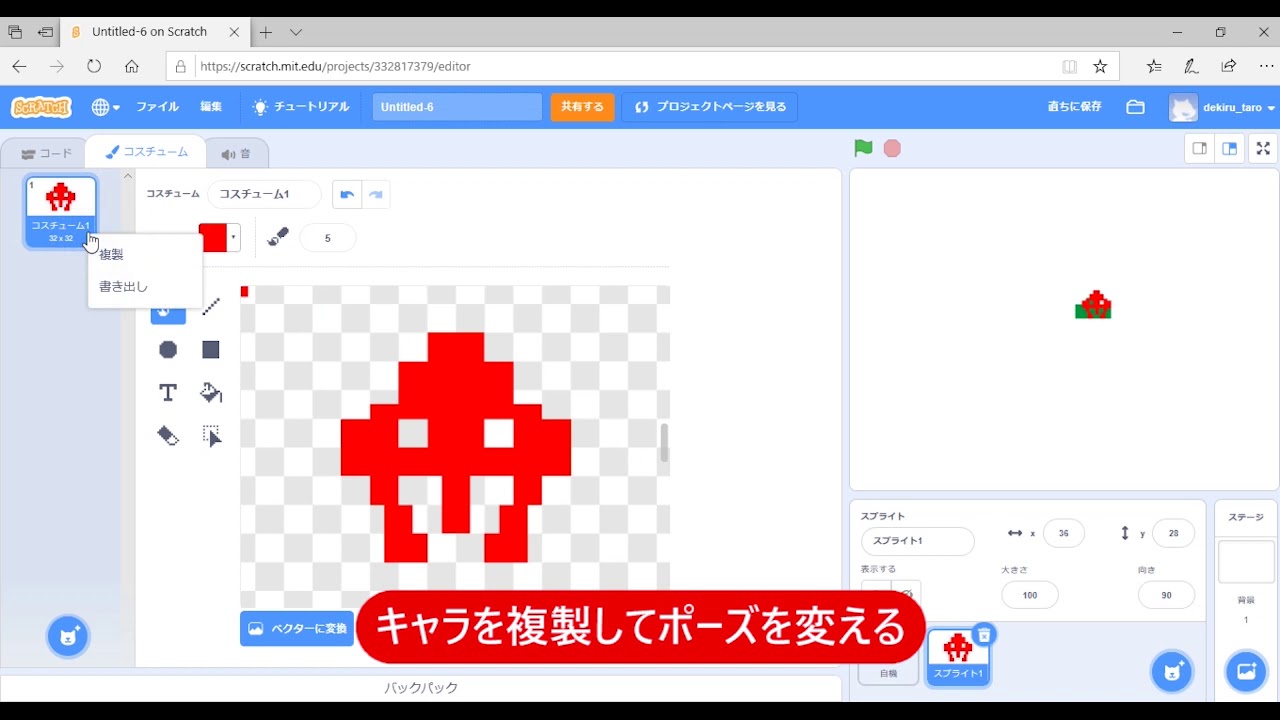Edit the project title Untitled-6
This screenshot has width=1280, height=720.
tap(457, 107)
